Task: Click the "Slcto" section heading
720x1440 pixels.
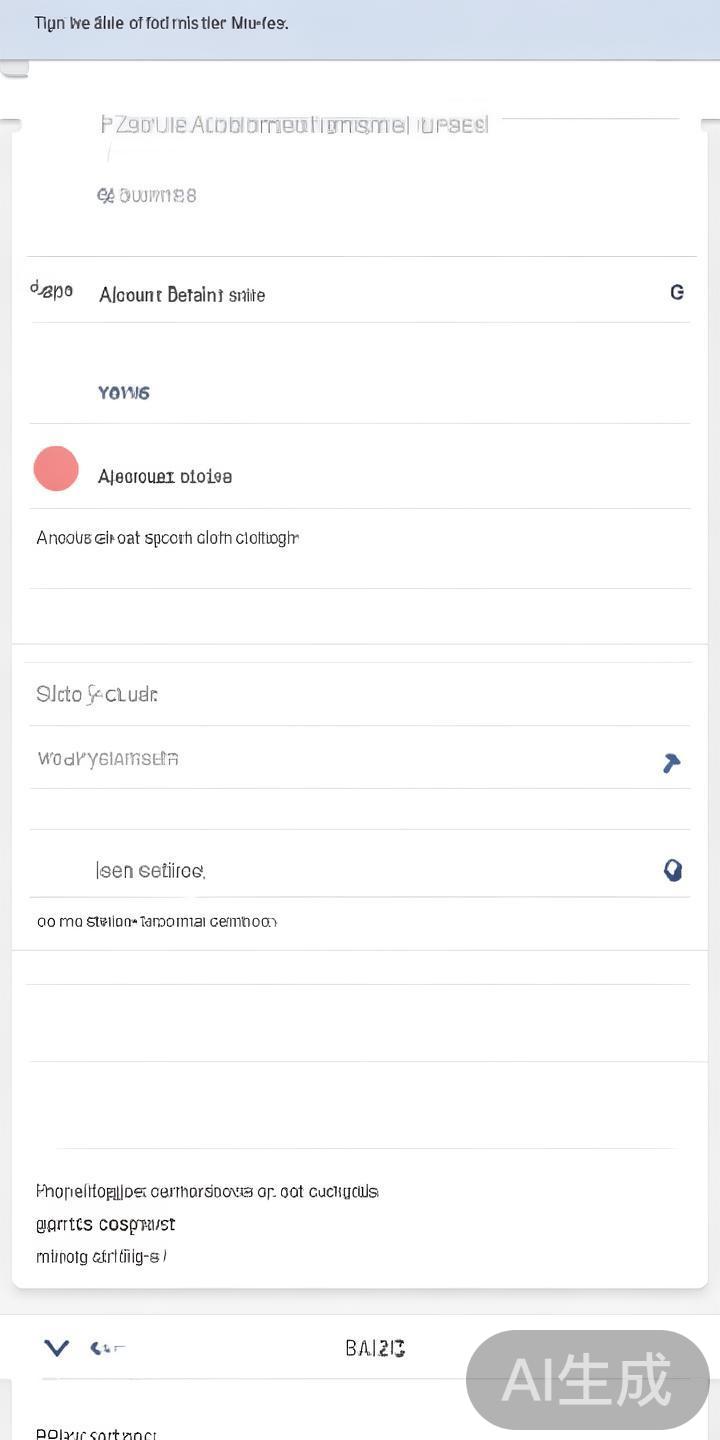Action: click(x=97, y=694)
